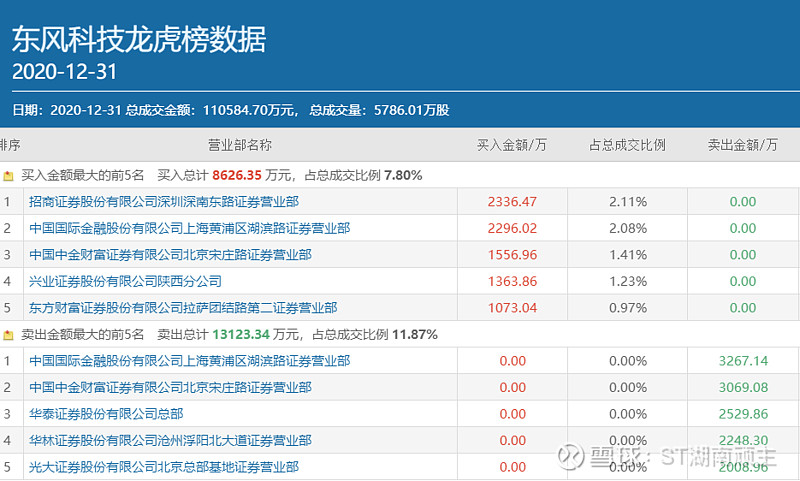The width and height of the screenshot is (800, 481).
Task: Select the buy amount 2296.02
Action: tap(512, 228)
